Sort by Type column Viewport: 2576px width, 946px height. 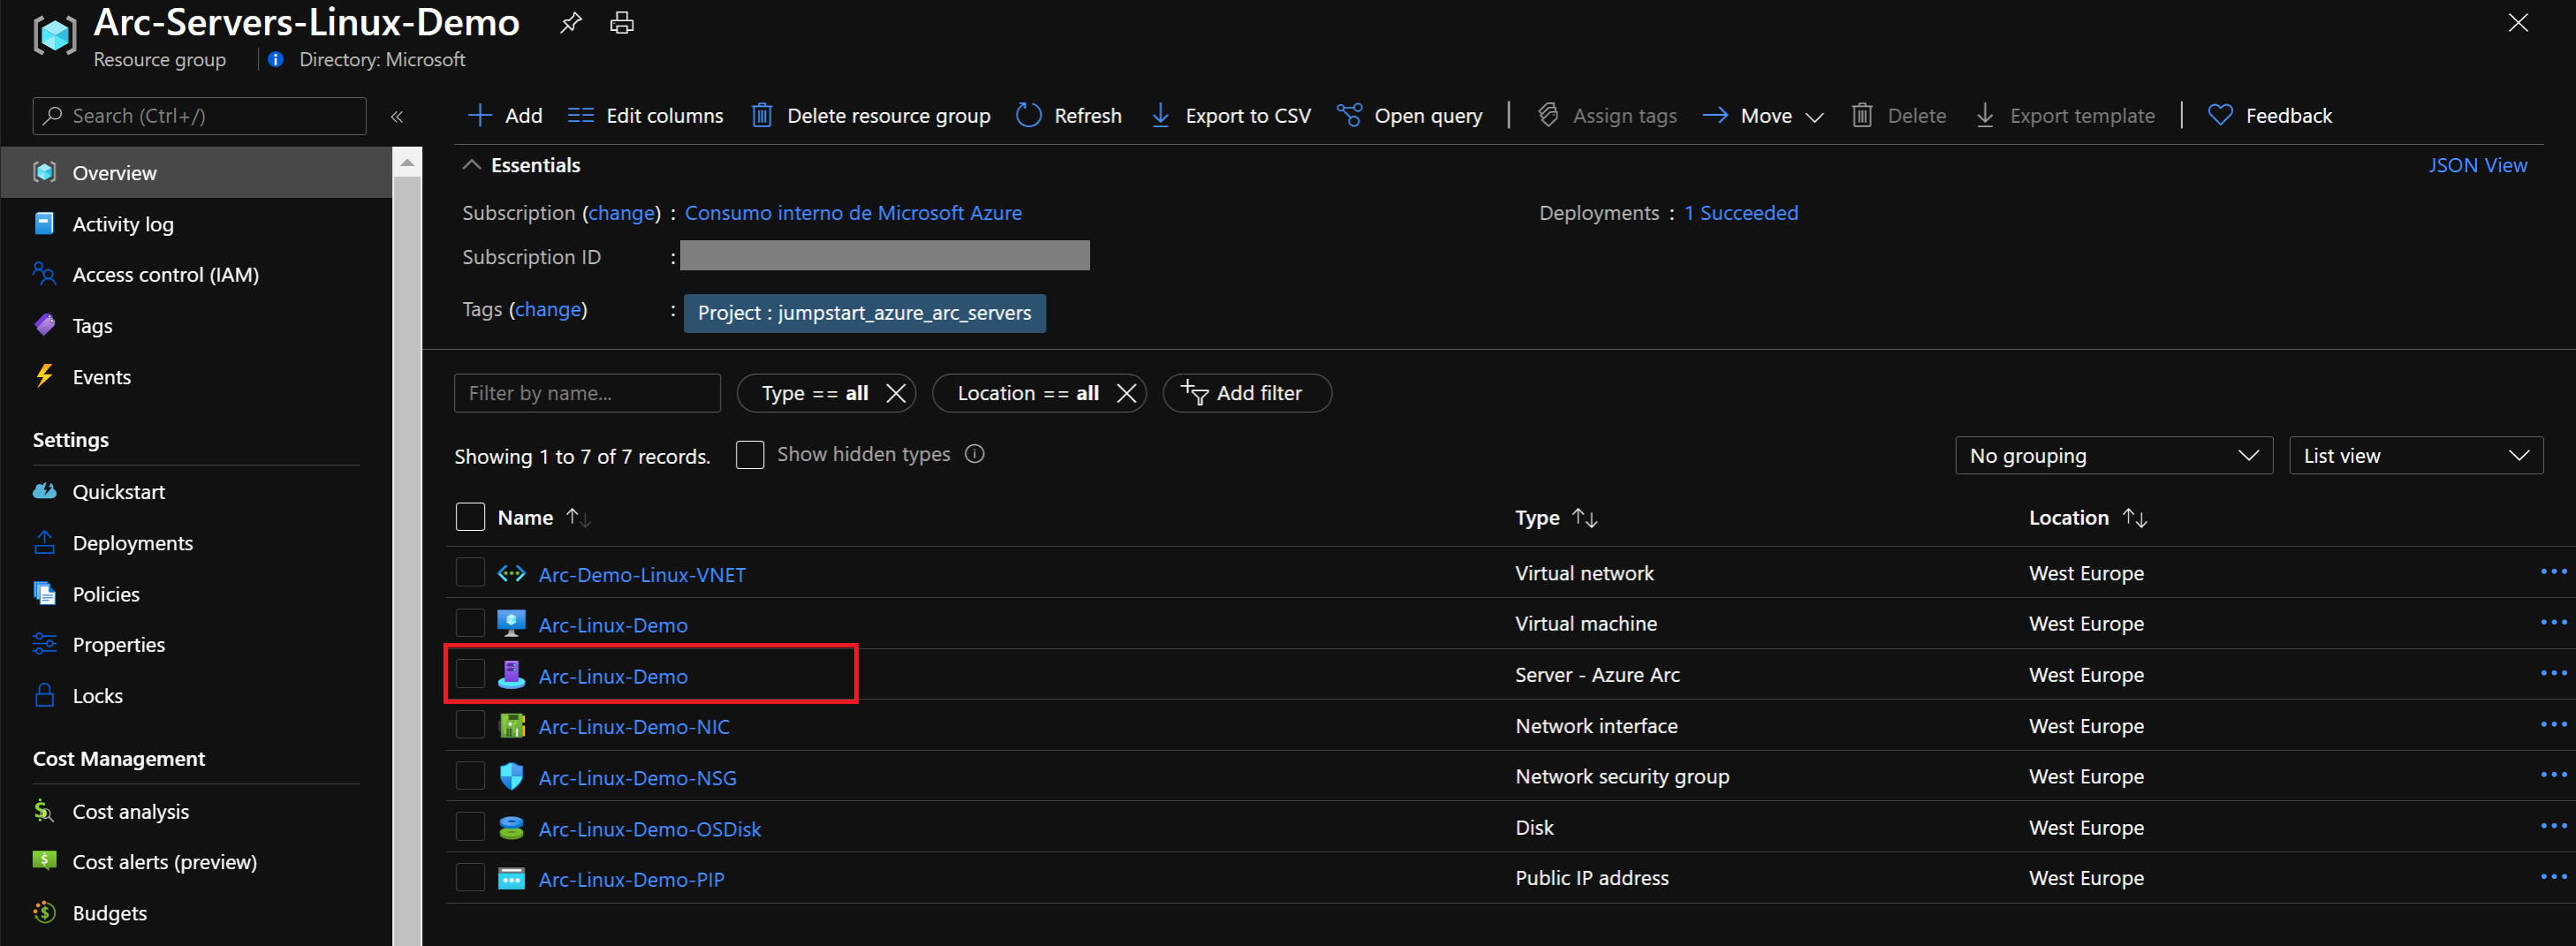coord(1556,518)
